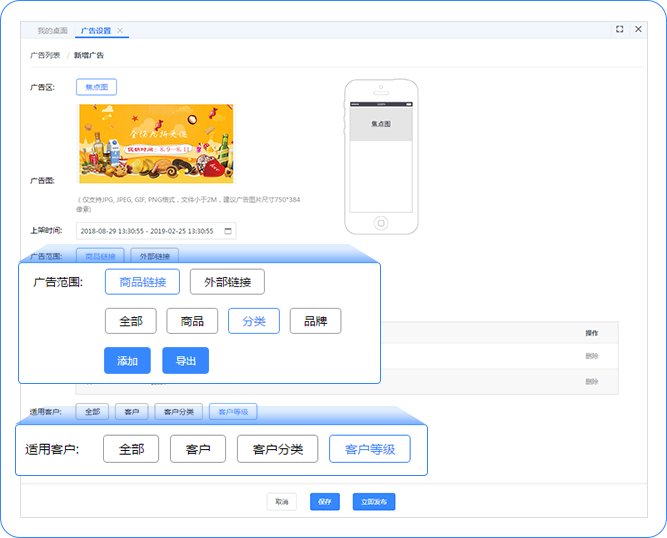
Task: Click the 立即发布 button
Action: point(374,501)
